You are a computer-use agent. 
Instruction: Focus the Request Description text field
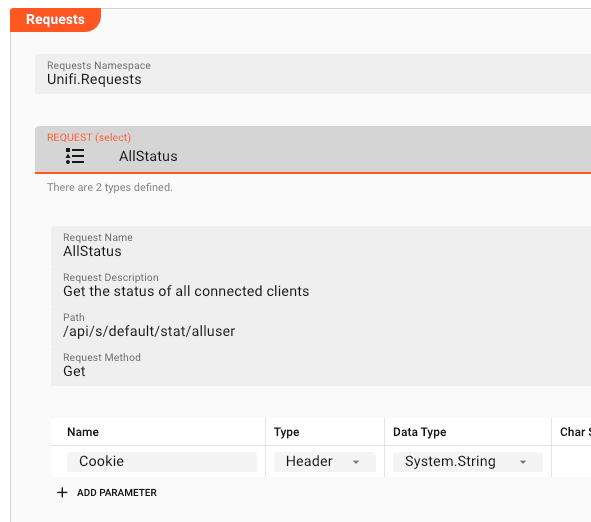[x=321, y=286]
